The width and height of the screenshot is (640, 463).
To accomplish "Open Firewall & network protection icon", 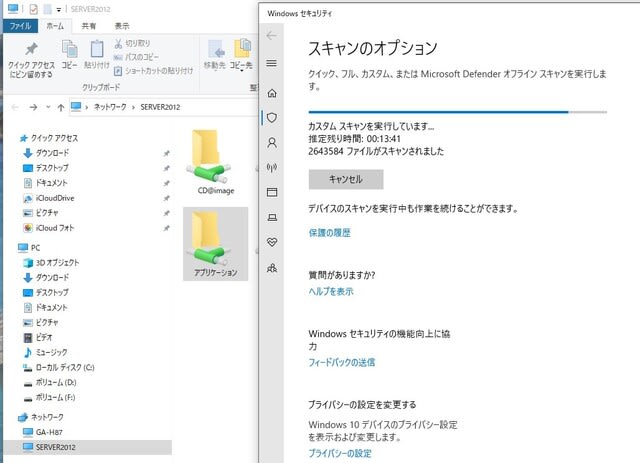I will (272, 167).
